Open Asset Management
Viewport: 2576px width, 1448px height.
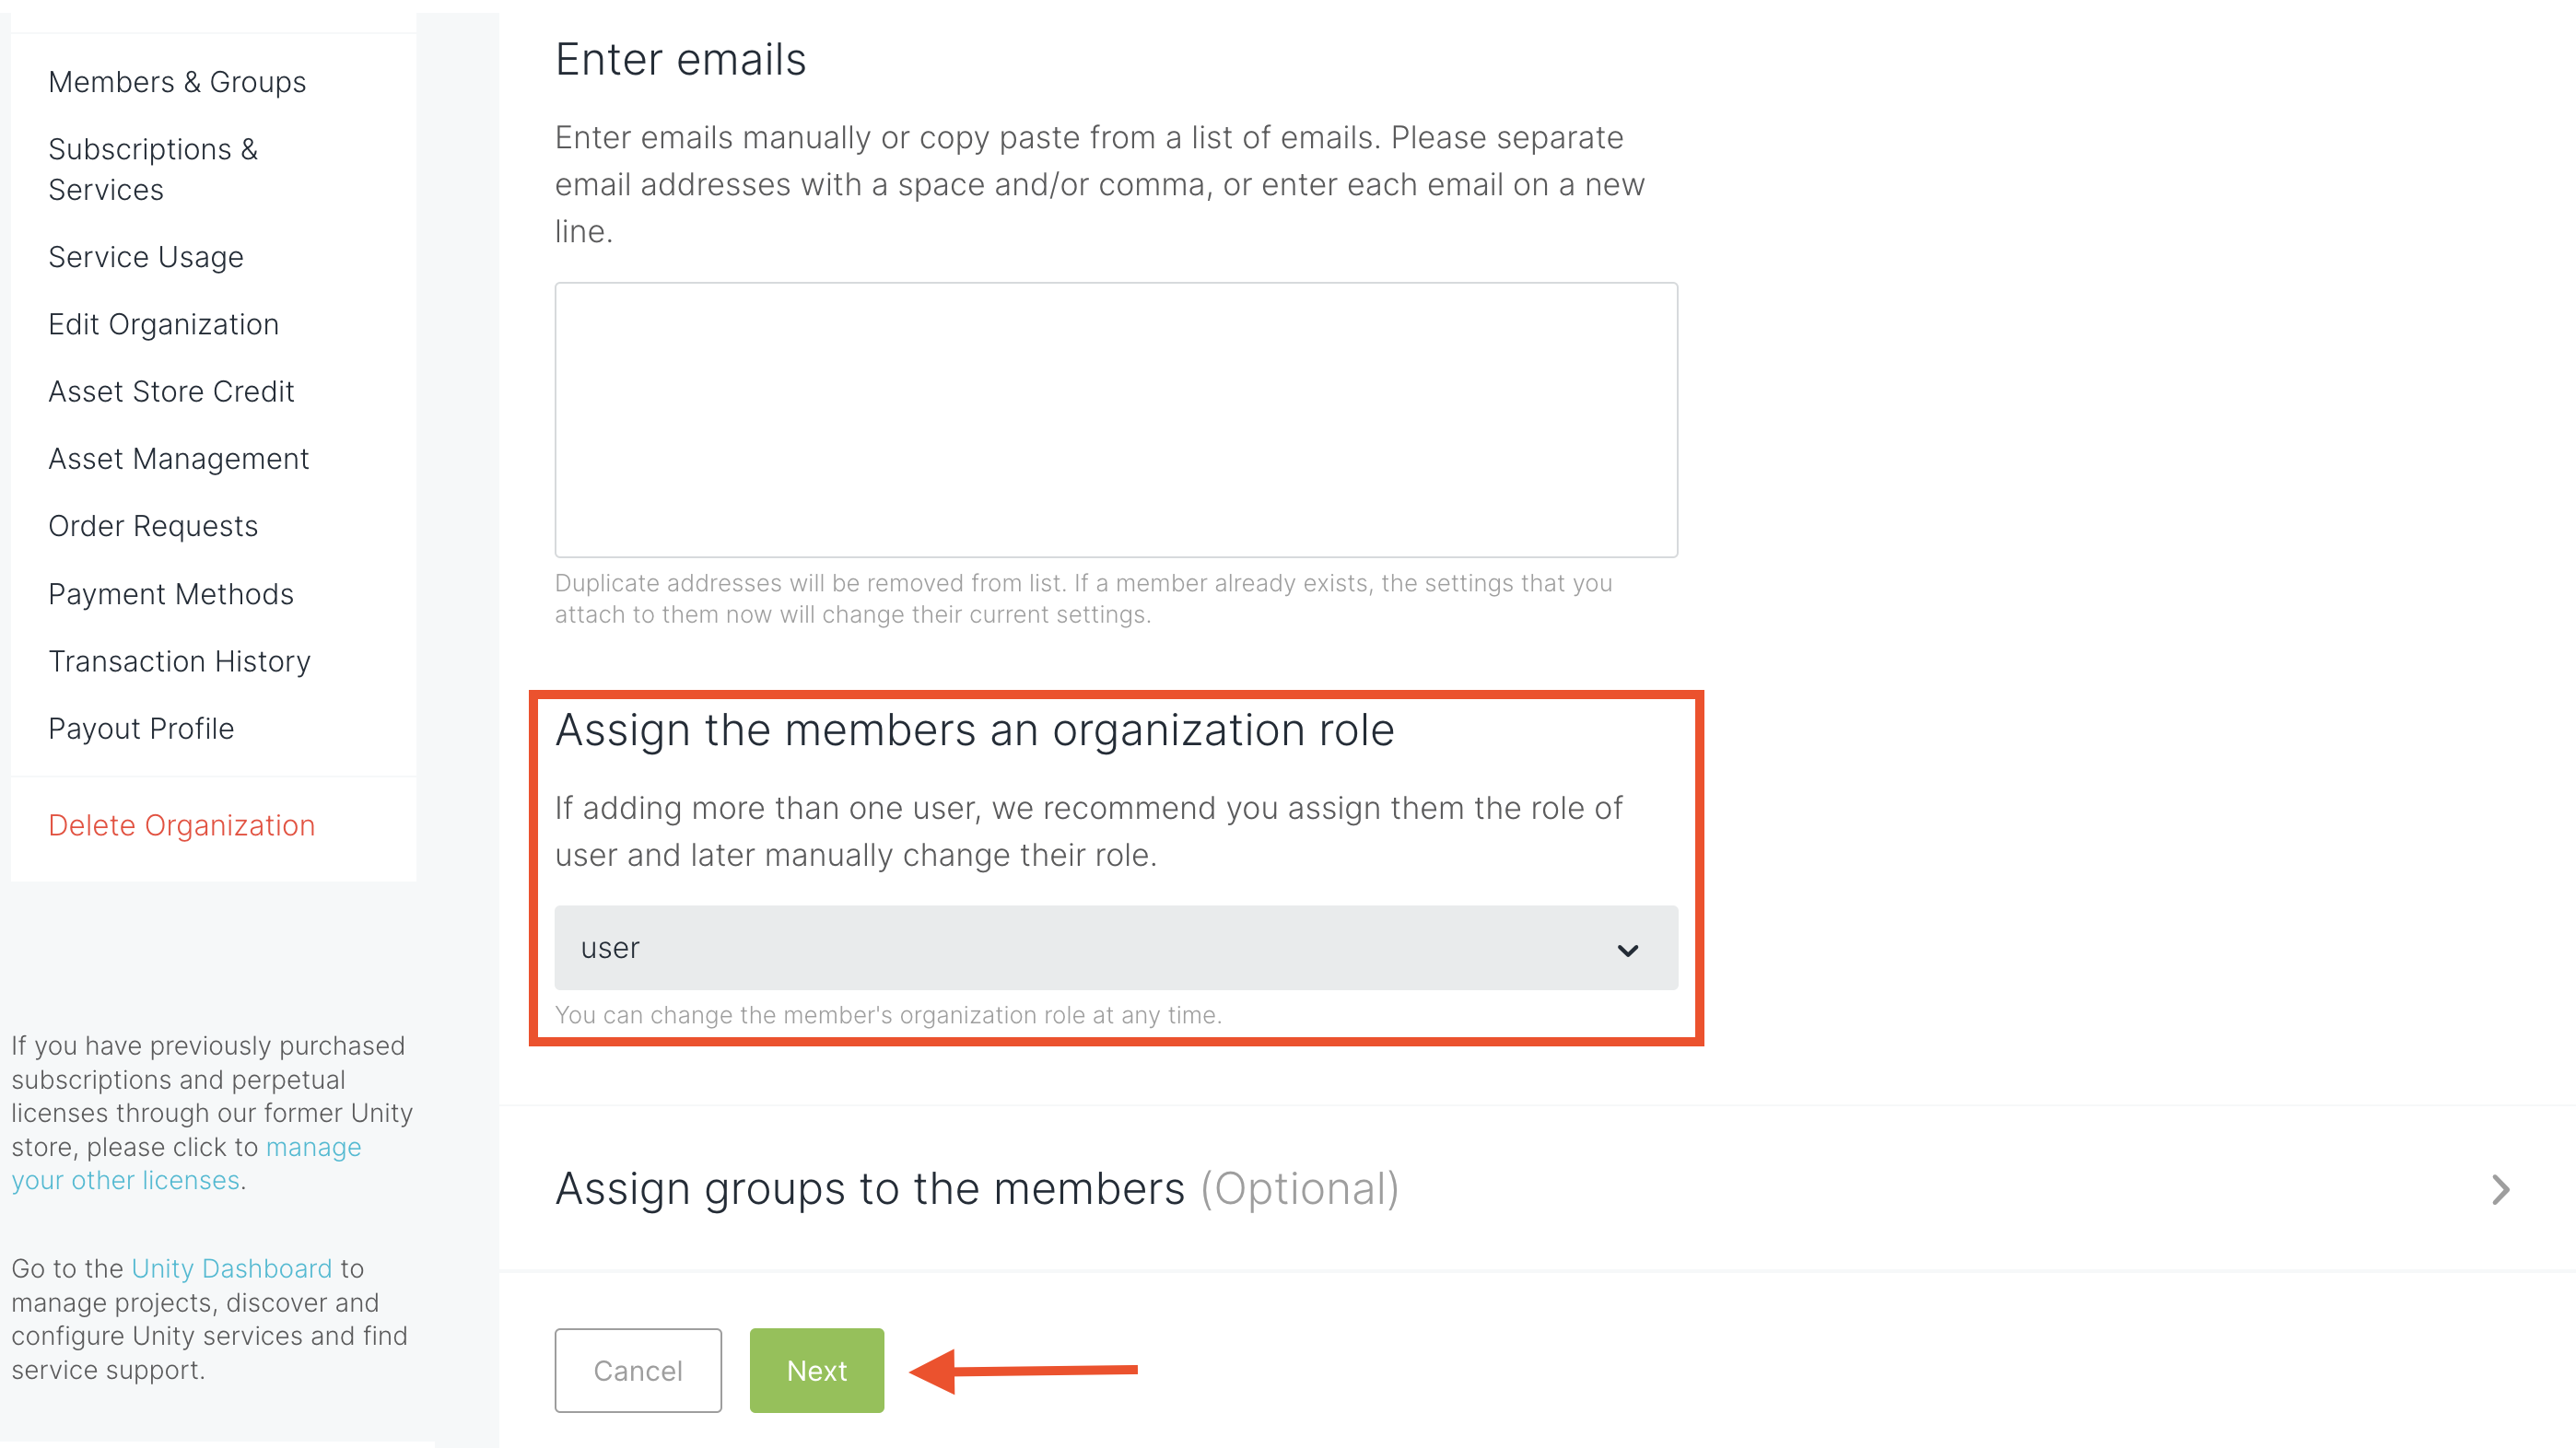coord(178,458)
